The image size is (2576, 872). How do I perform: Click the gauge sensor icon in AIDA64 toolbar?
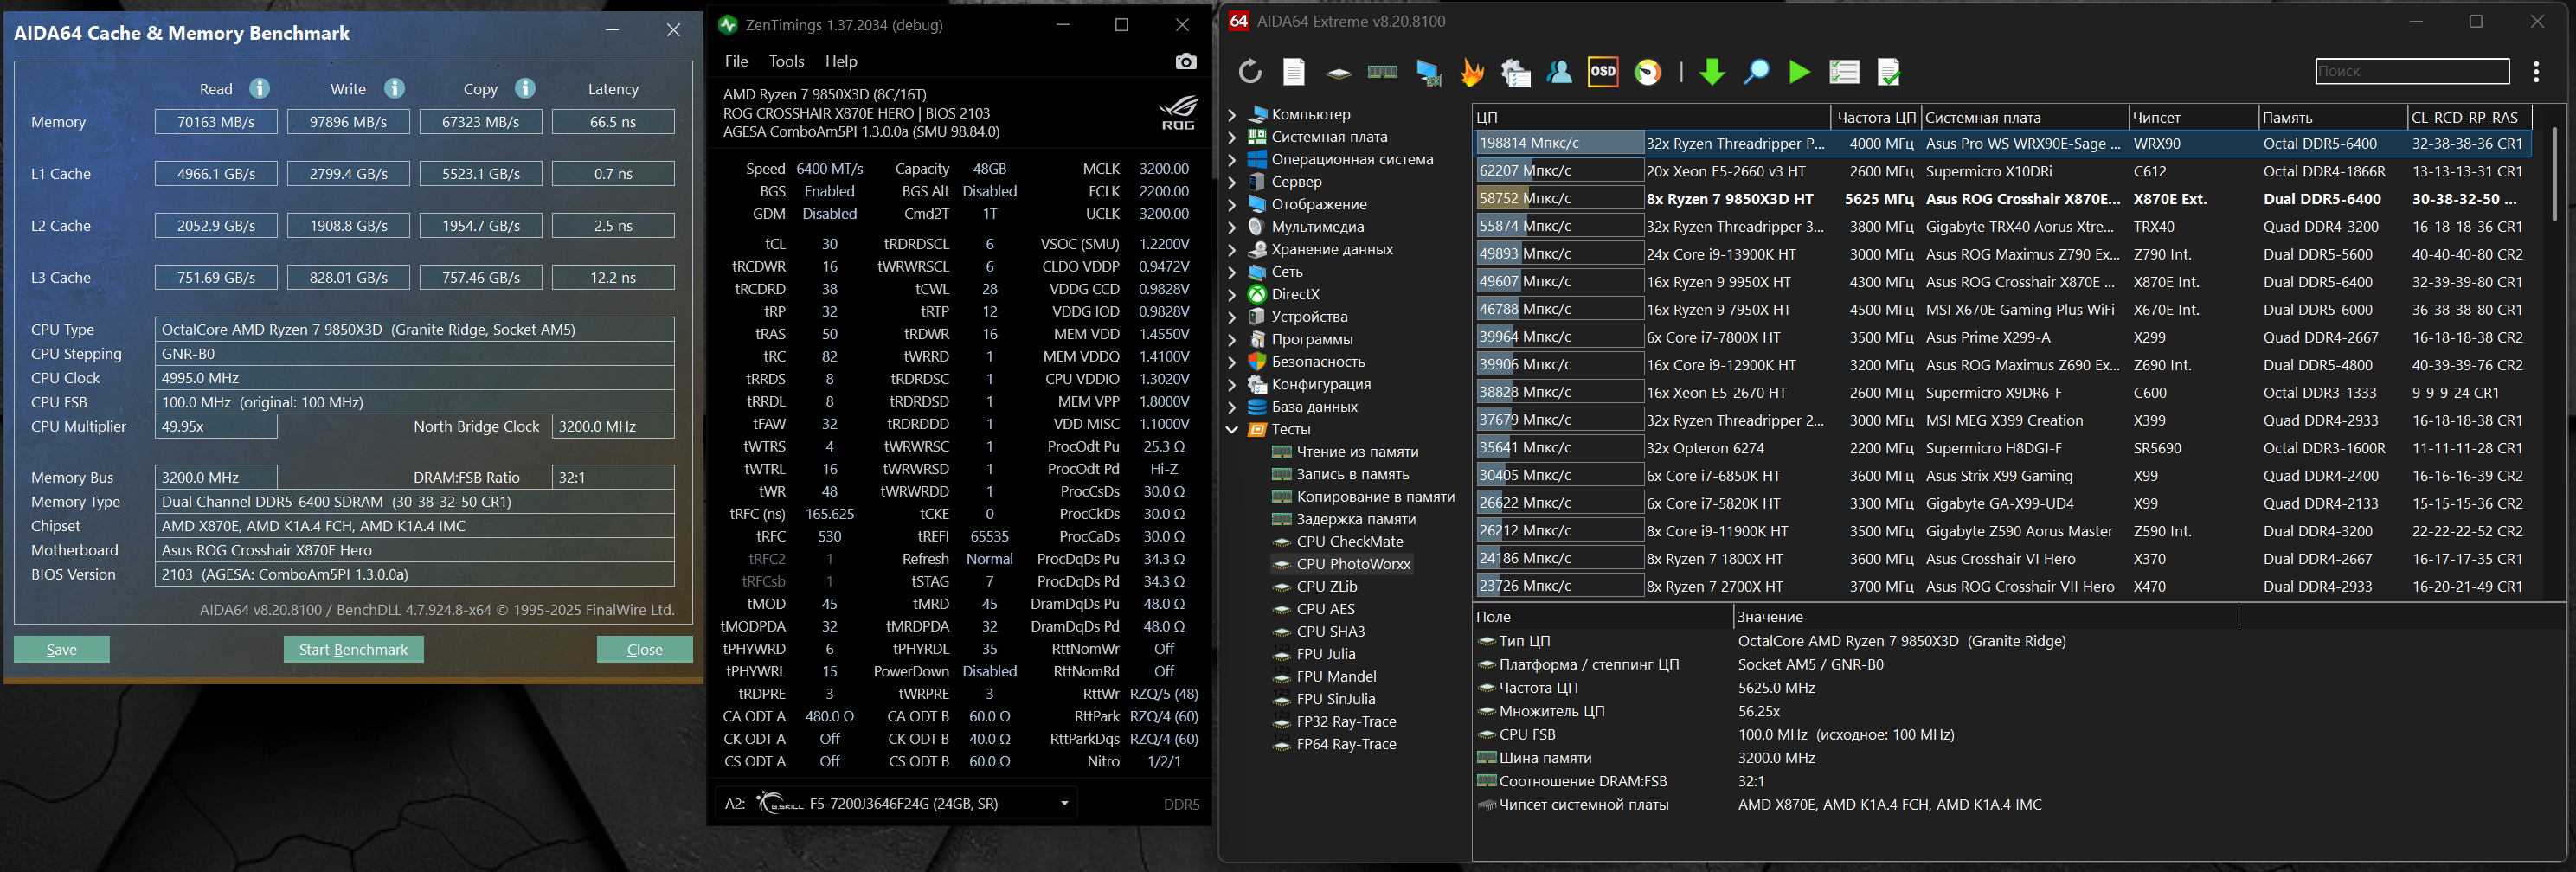click(1648, 72)
